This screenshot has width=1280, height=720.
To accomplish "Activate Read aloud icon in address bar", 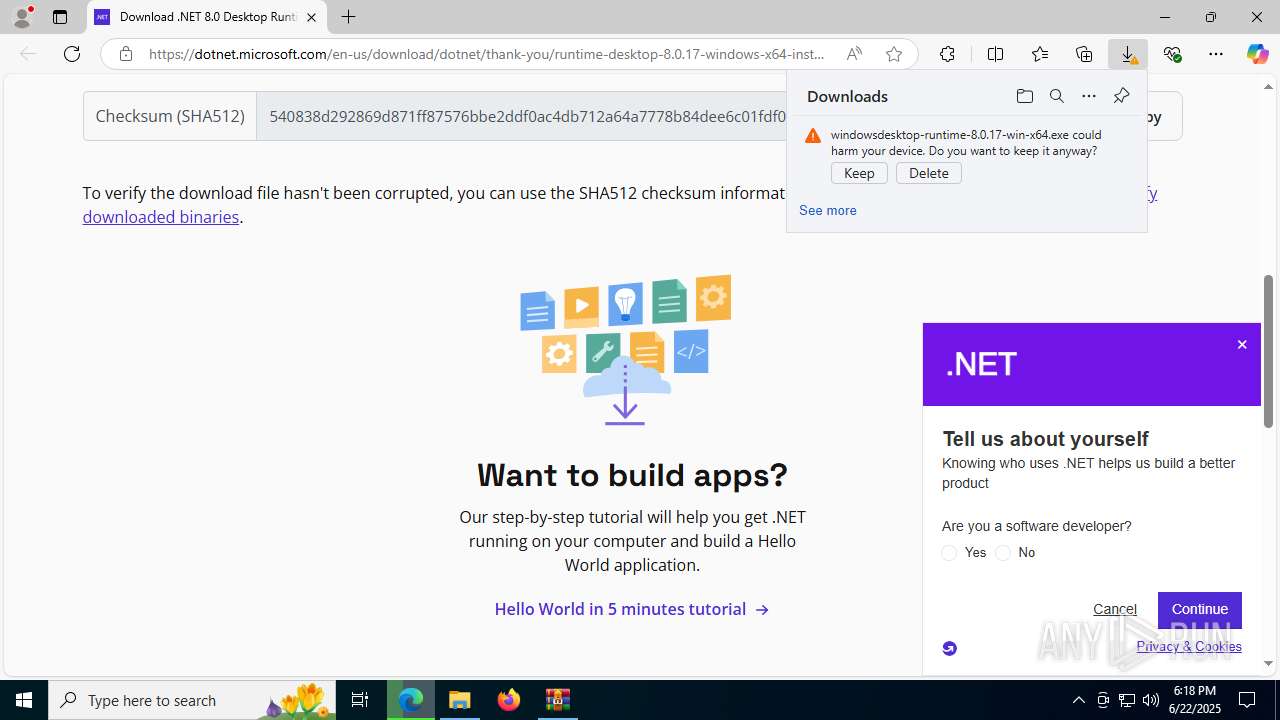I will [854, 54].
